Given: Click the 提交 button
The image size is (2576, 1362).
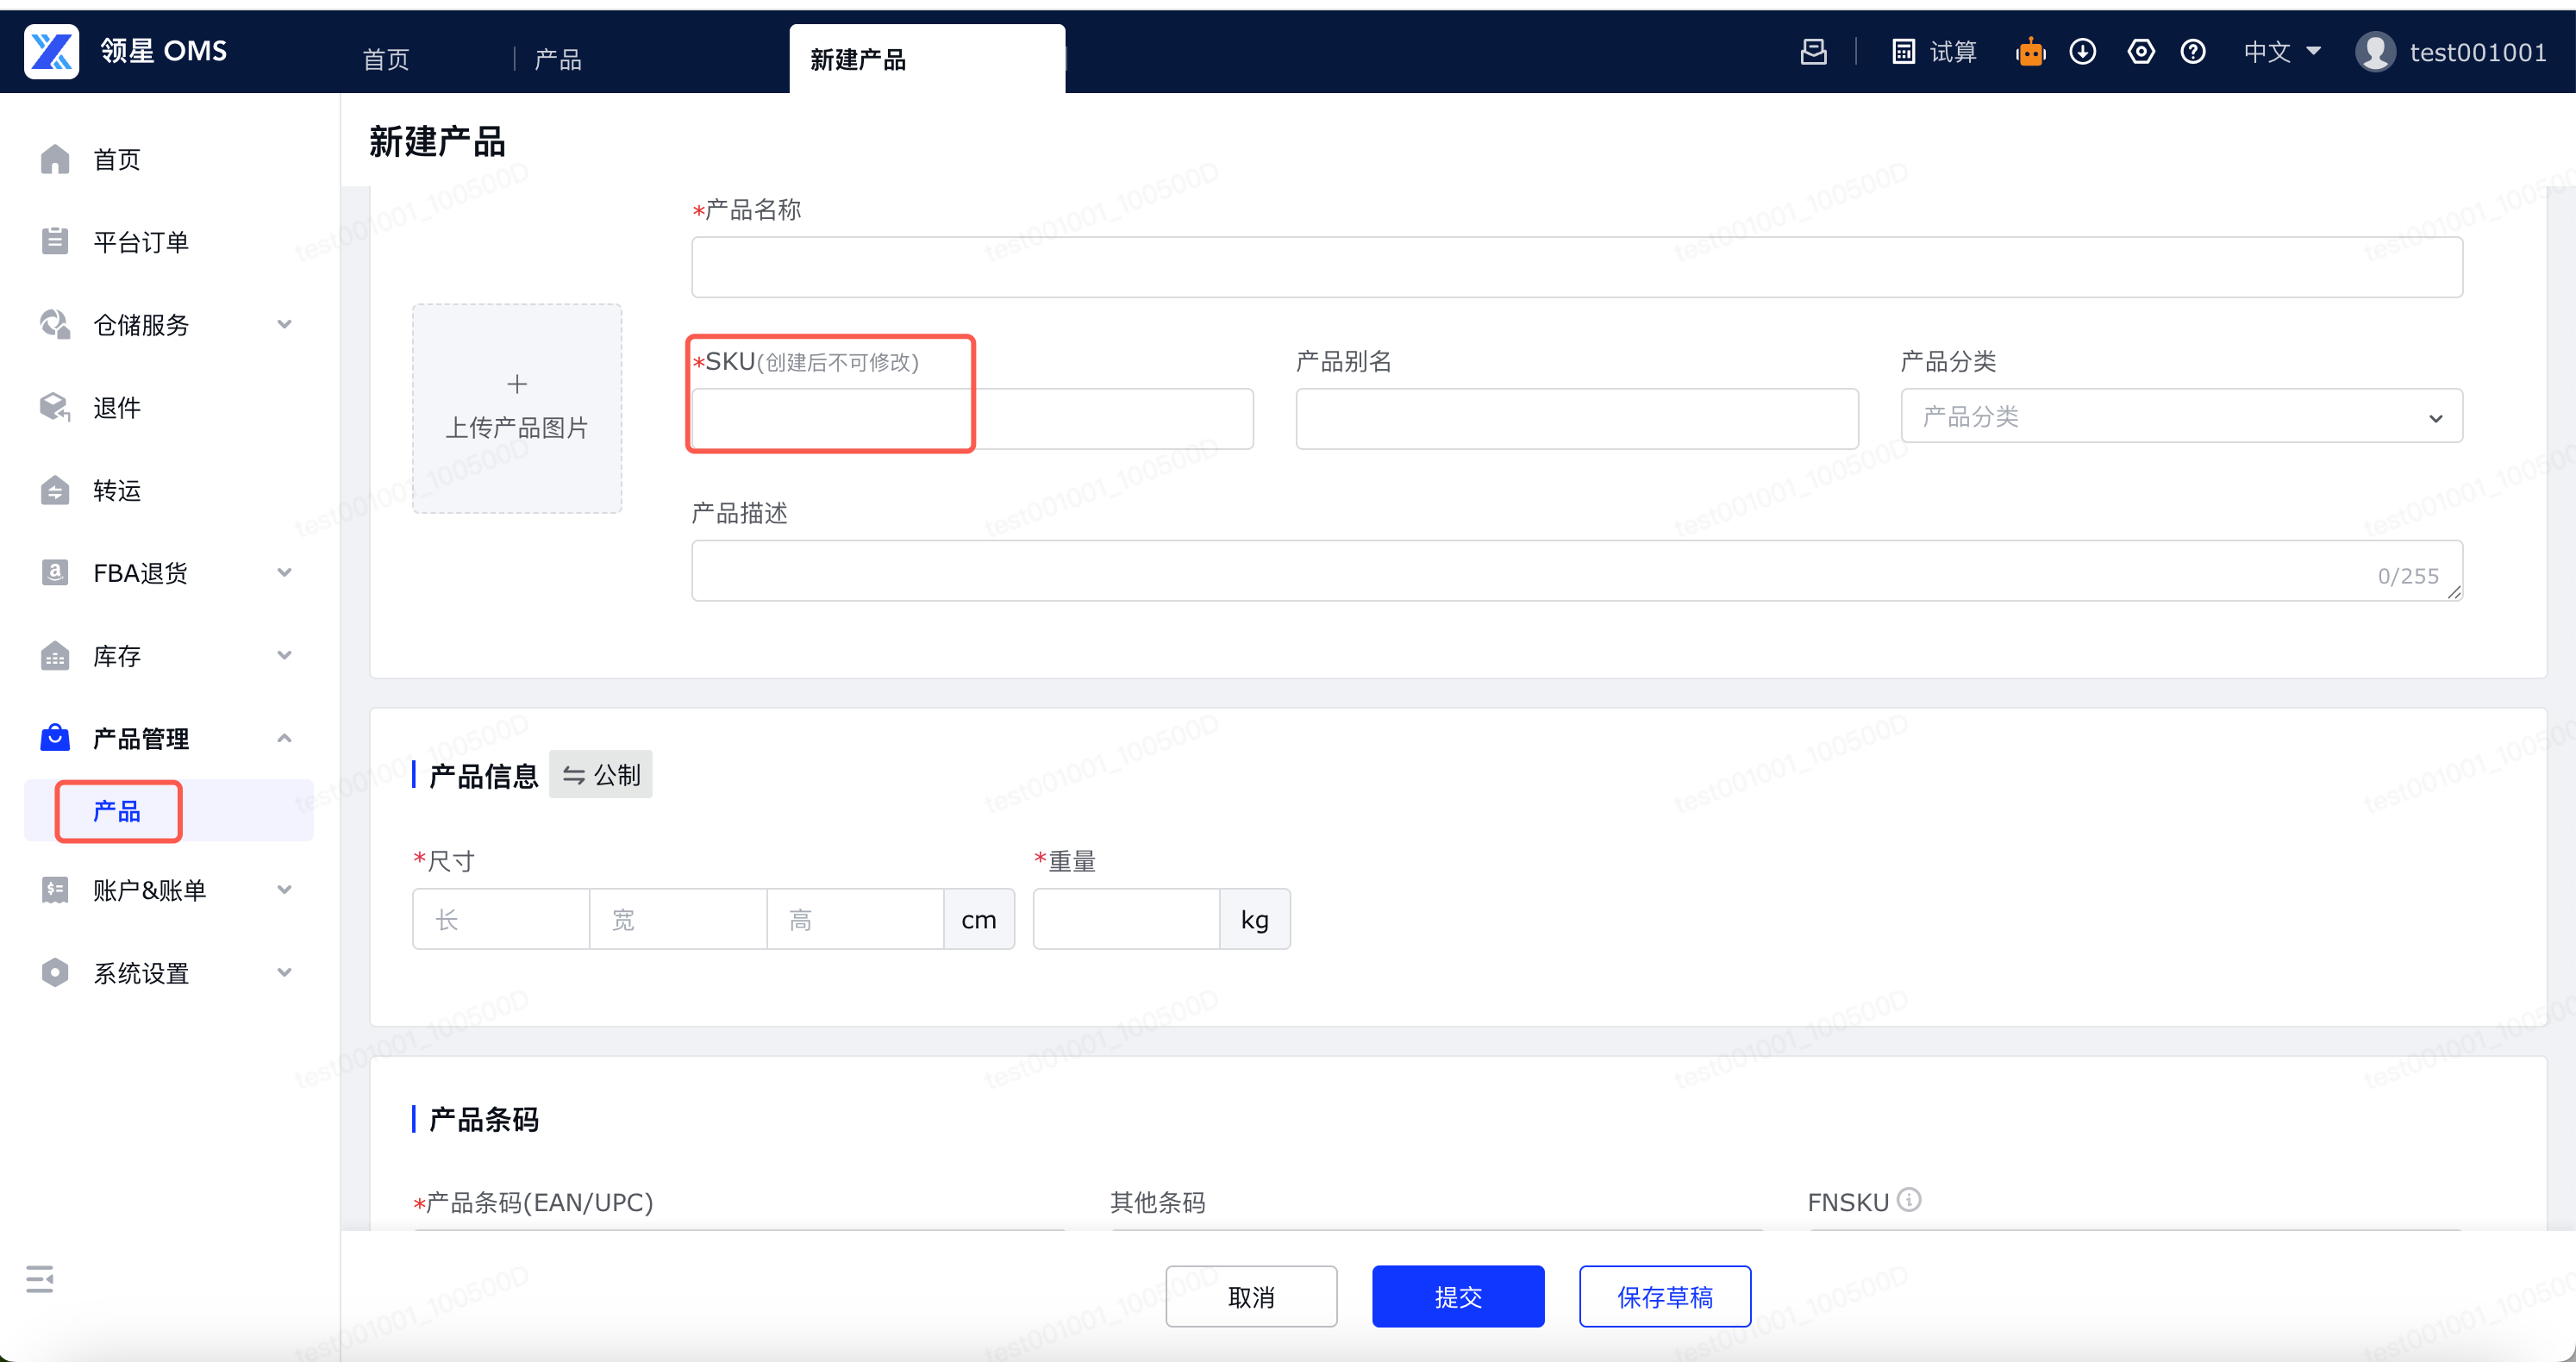Looking at the screenshot, I should coord(1457,1297).
